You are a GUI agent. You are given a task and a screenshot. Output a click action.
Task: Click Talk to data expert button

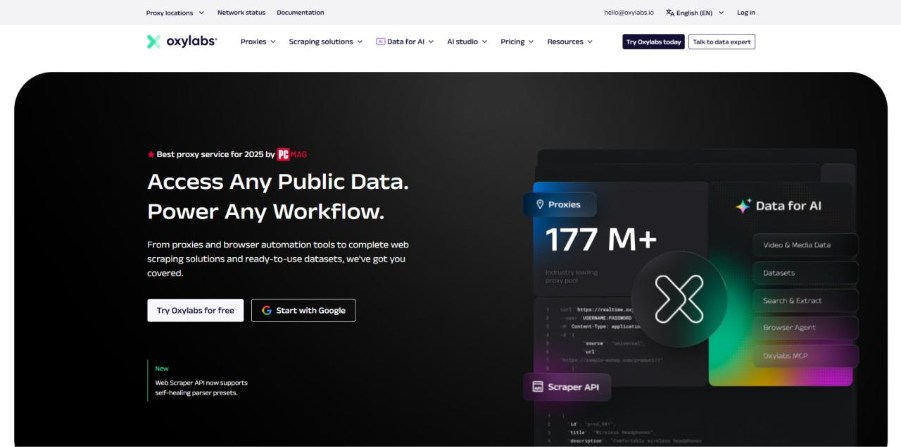click(x=722, y=41)
